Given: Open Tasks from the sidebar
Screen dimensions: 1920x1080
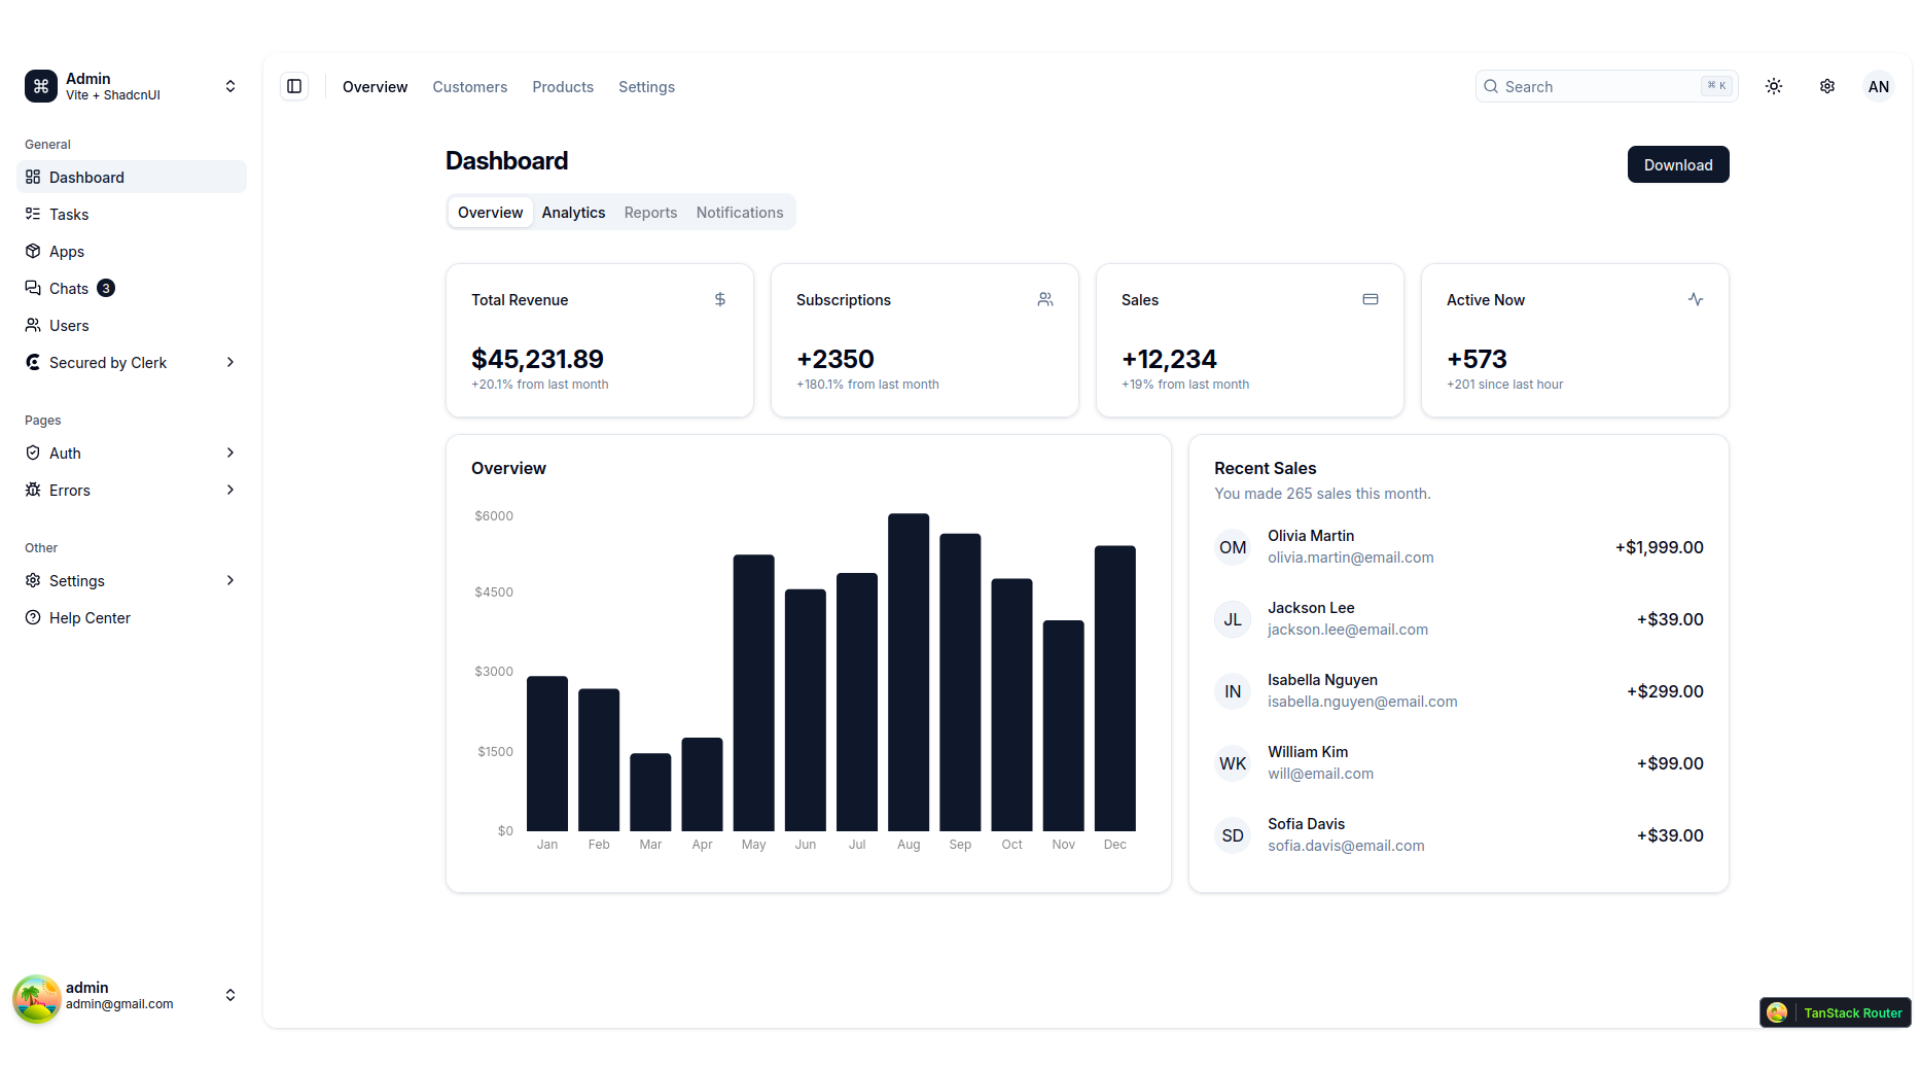Looking at the screenshot, I should (x=69, y=214).
